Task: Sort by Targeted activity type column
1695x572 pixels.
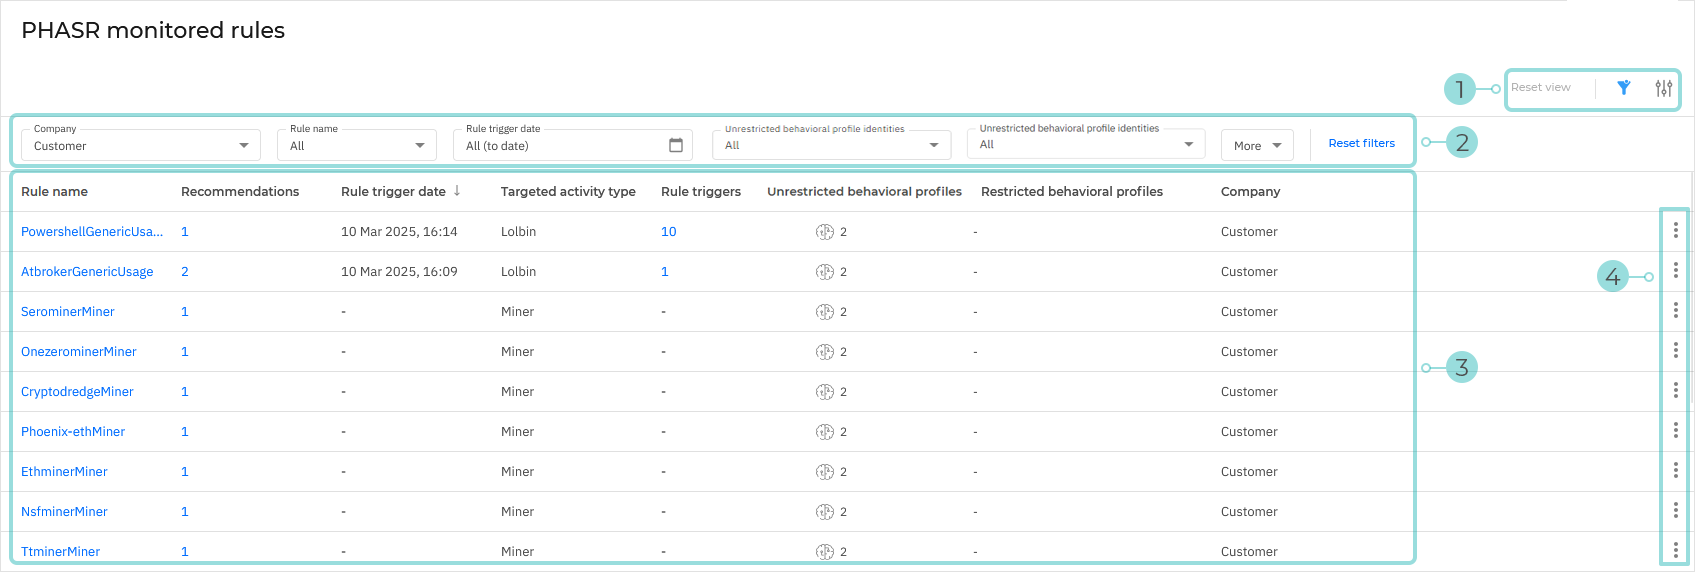Action: tap(568, 191)
